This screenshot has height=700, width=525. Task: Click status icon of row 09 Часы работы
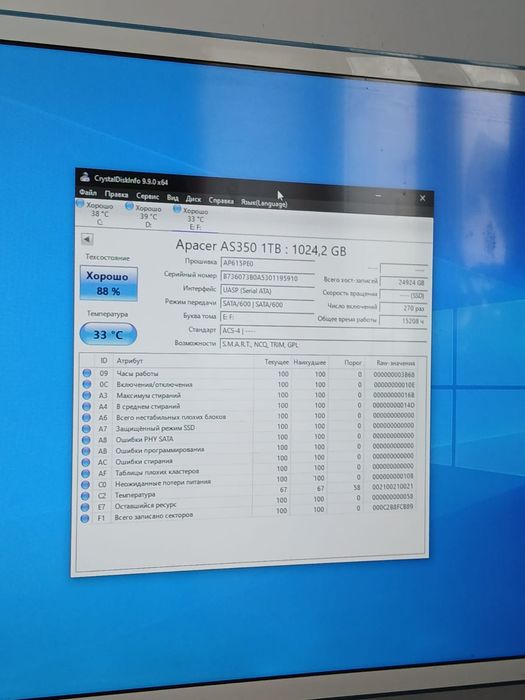(x=87, y=373)
